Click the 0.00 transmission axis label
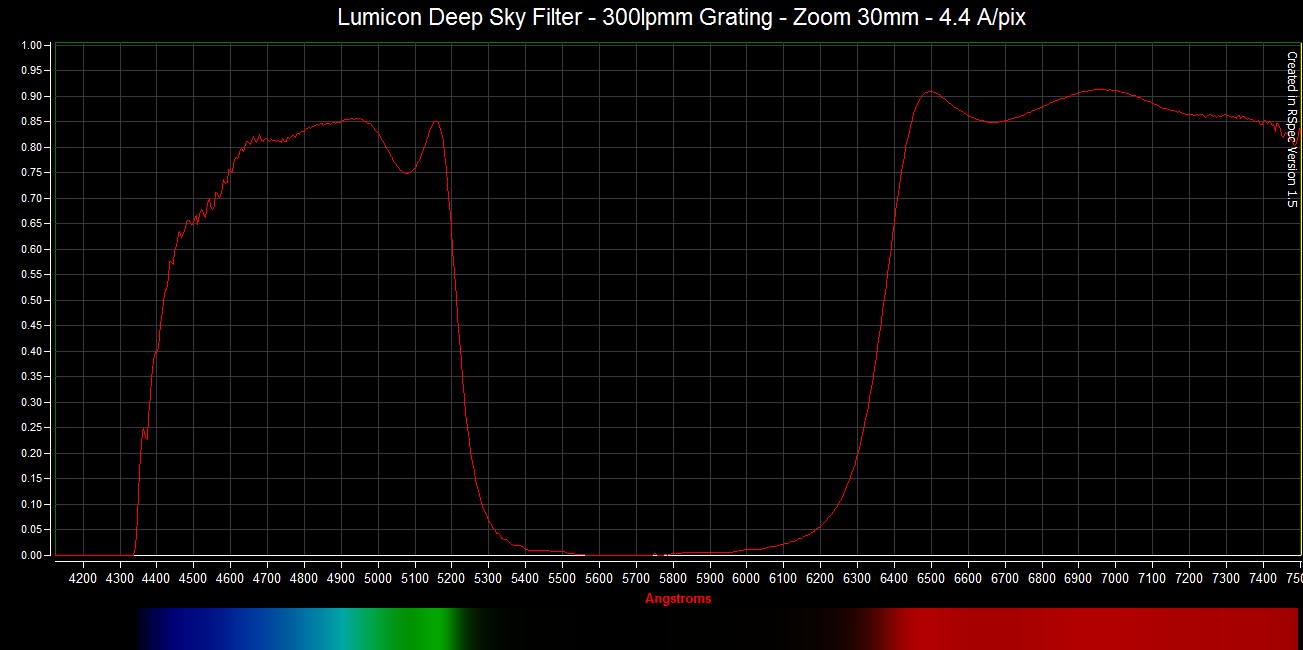Screen dimensions: 1303x650 [34, 556]
